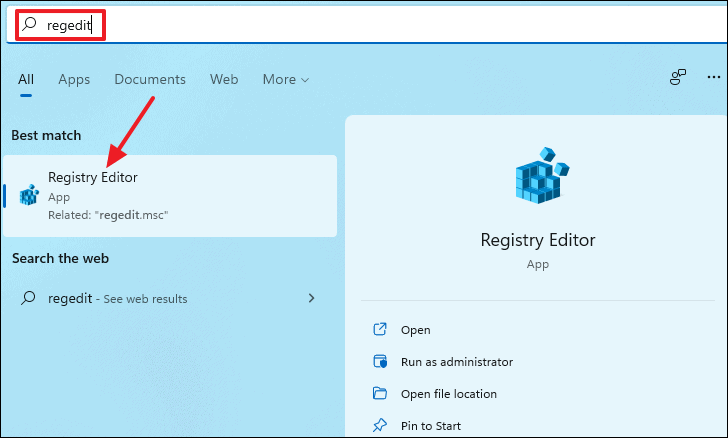Click the Open file location folder icon
The height and width of the screenshot is (438, 728).
[380, 393]
